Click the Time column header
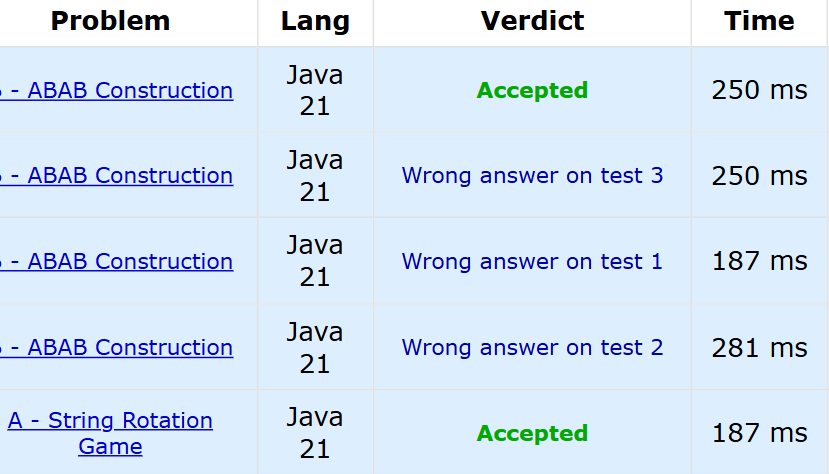This screenshot has width=829, height=474. (x=759, y=21)
